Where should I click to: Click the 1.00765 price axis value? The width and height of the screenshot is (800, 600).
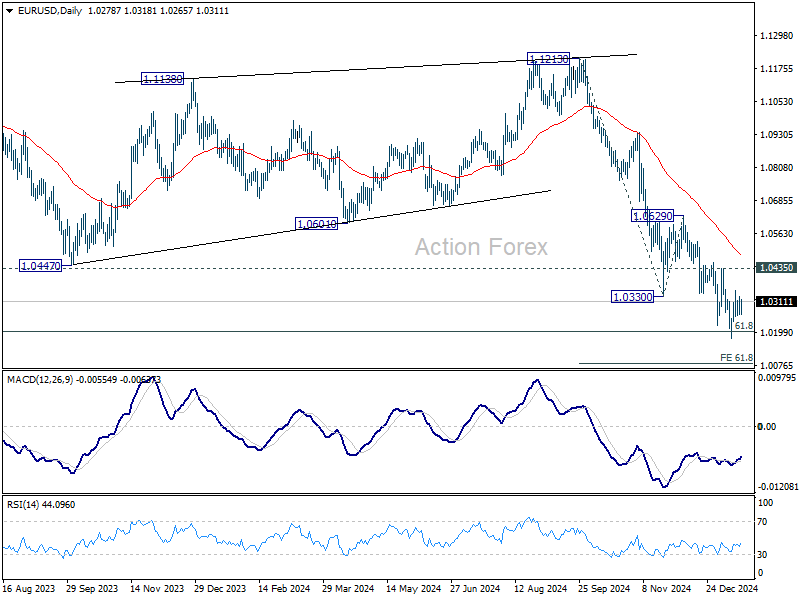777,365
